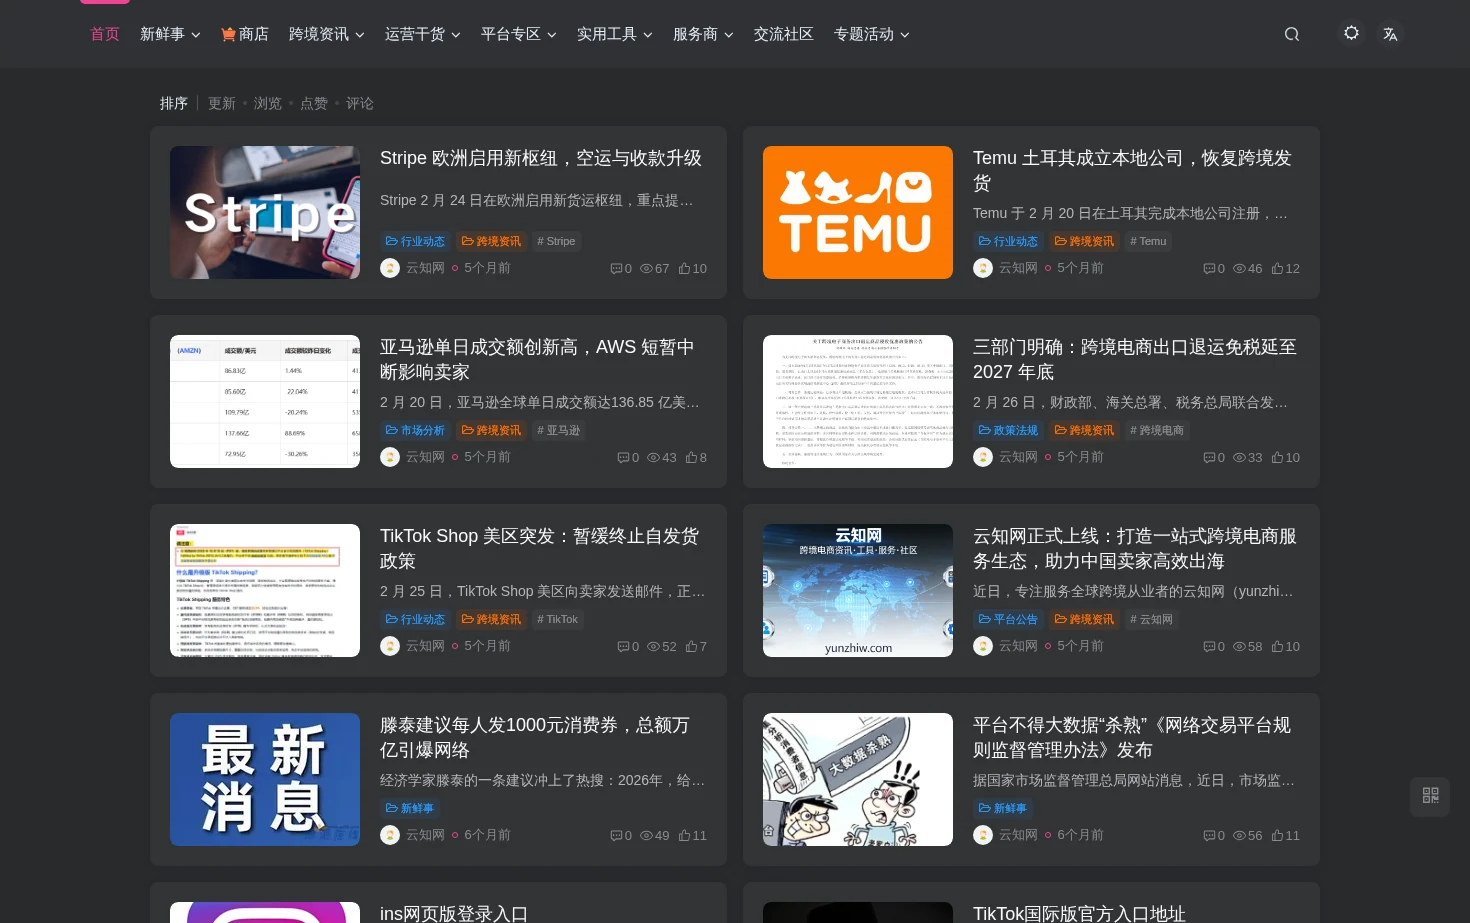The width and height of the screenshot is (1470, 923).
Task: Click view icon on 三部门明确 article
Action: click(1239, 458)
